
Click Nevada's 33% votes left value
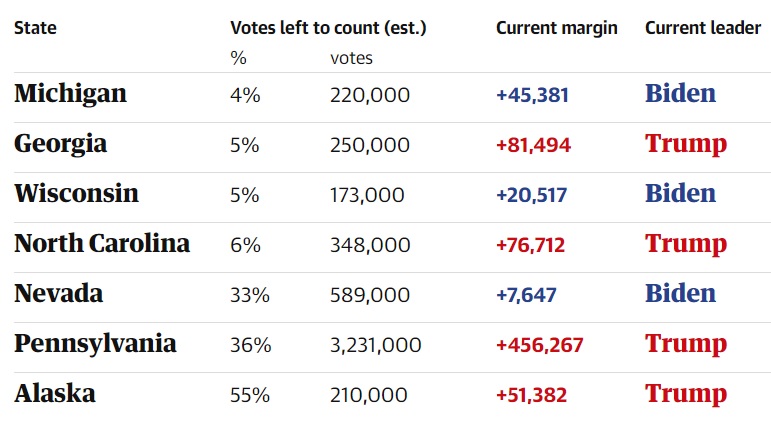(248, 295)
